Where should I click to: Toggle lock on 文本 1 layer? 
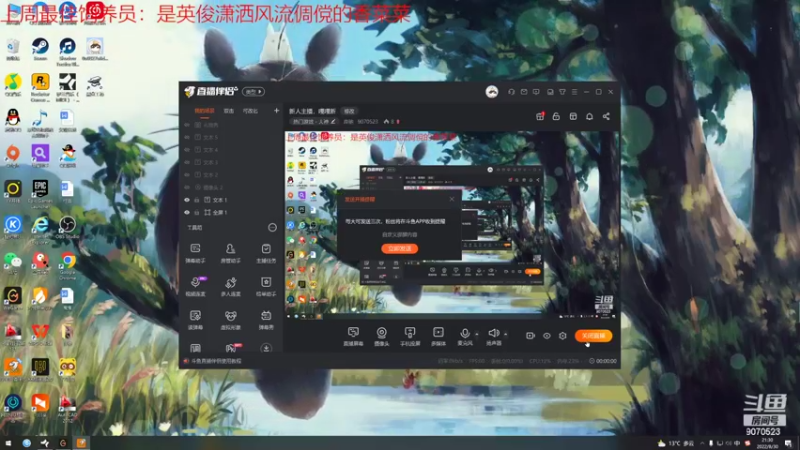[x=196, y=200]
